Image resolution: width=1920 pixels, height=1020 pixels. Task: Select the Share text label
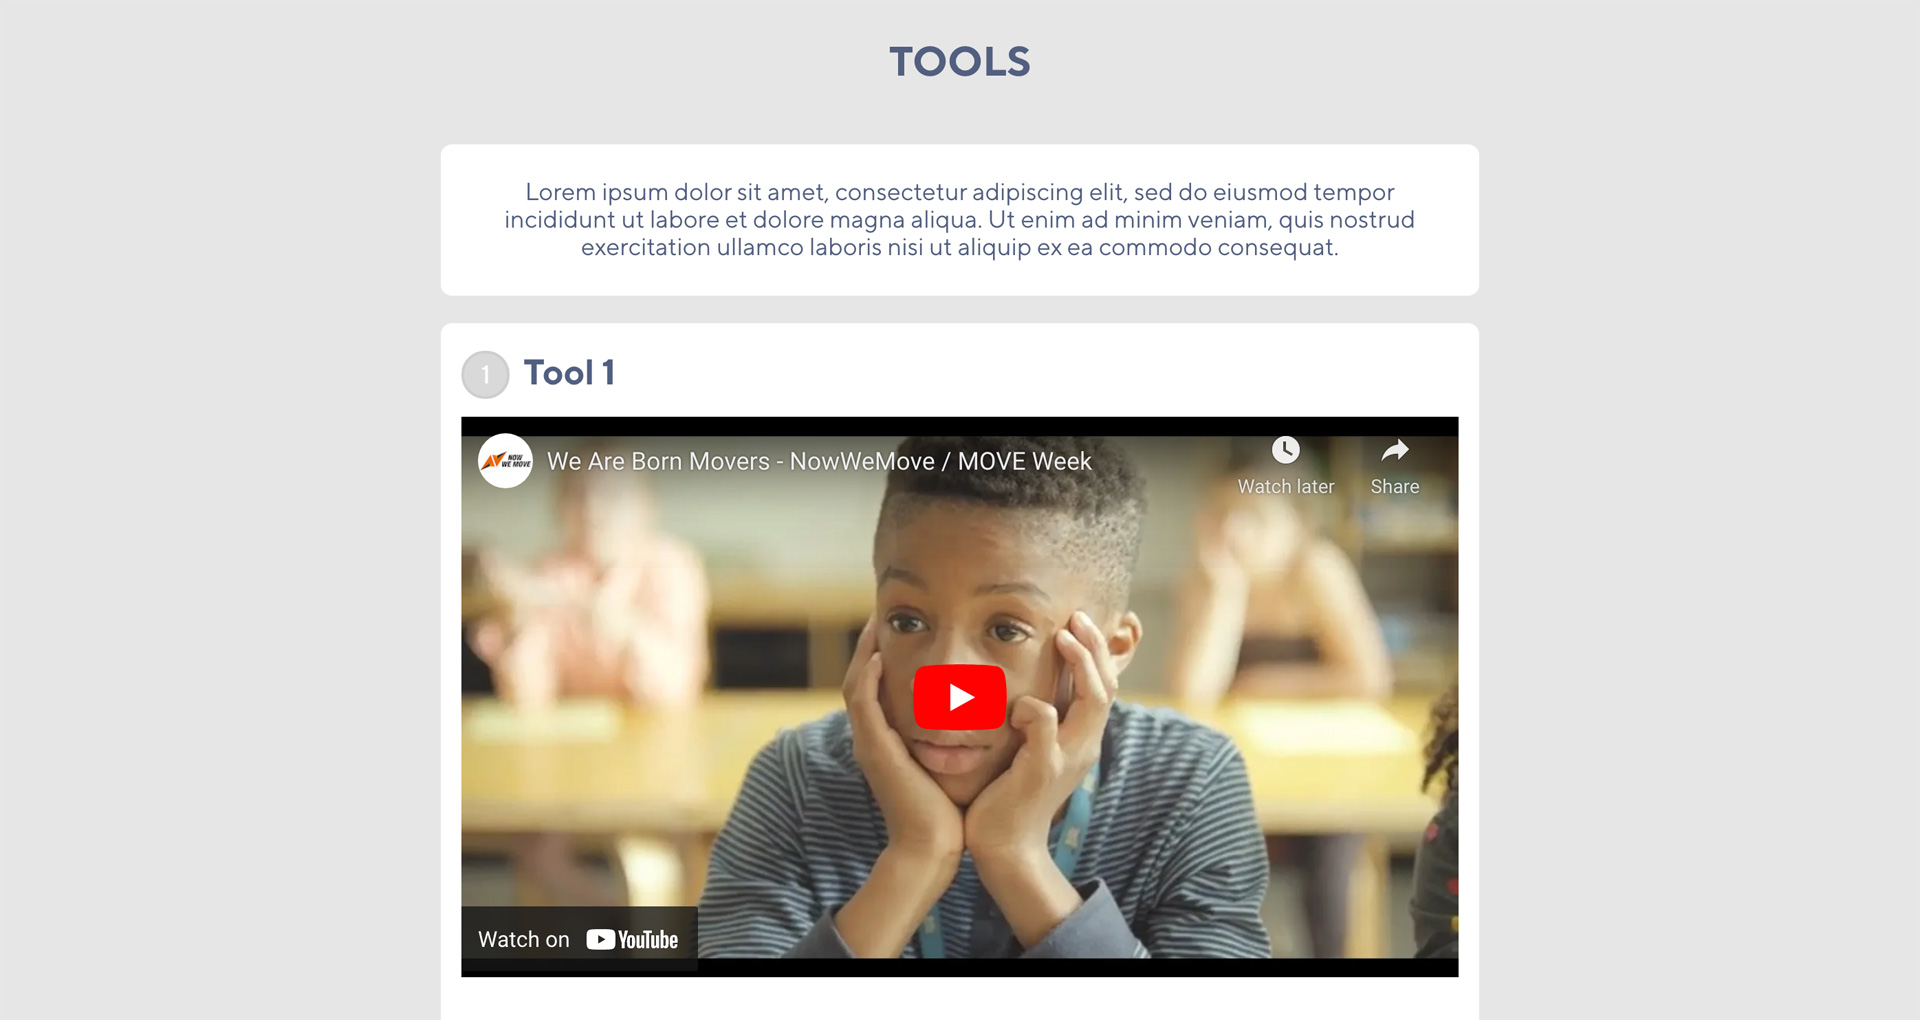(x=1394, y=486)
